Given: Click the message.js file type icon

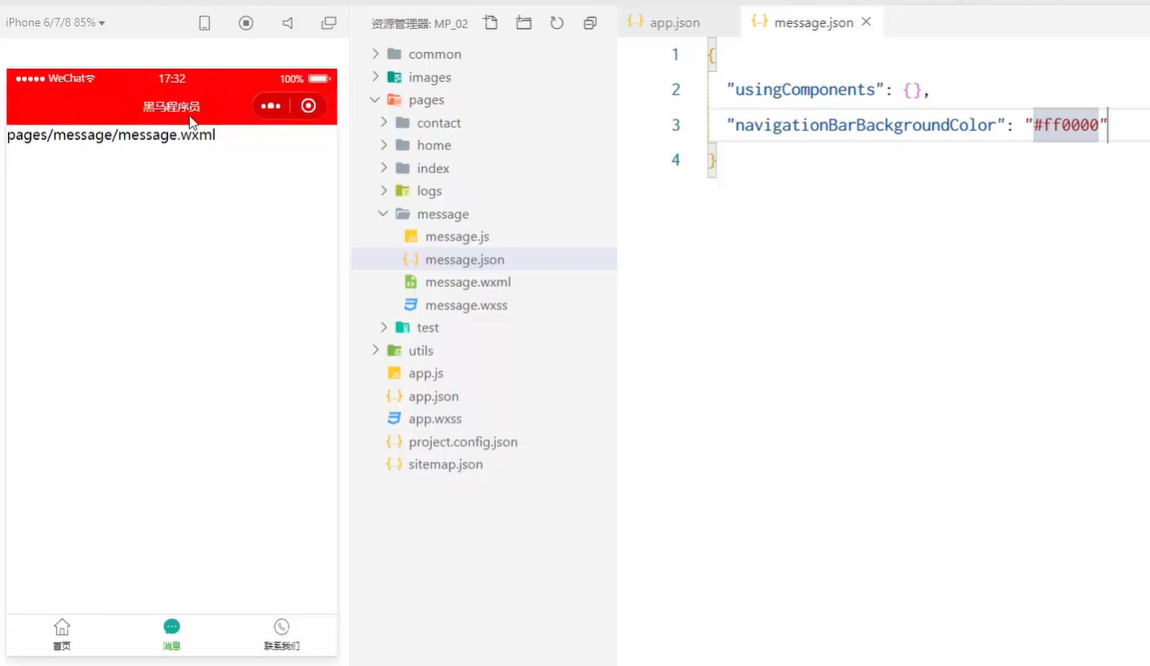Looking at the screenshot, I should [411, 236].
